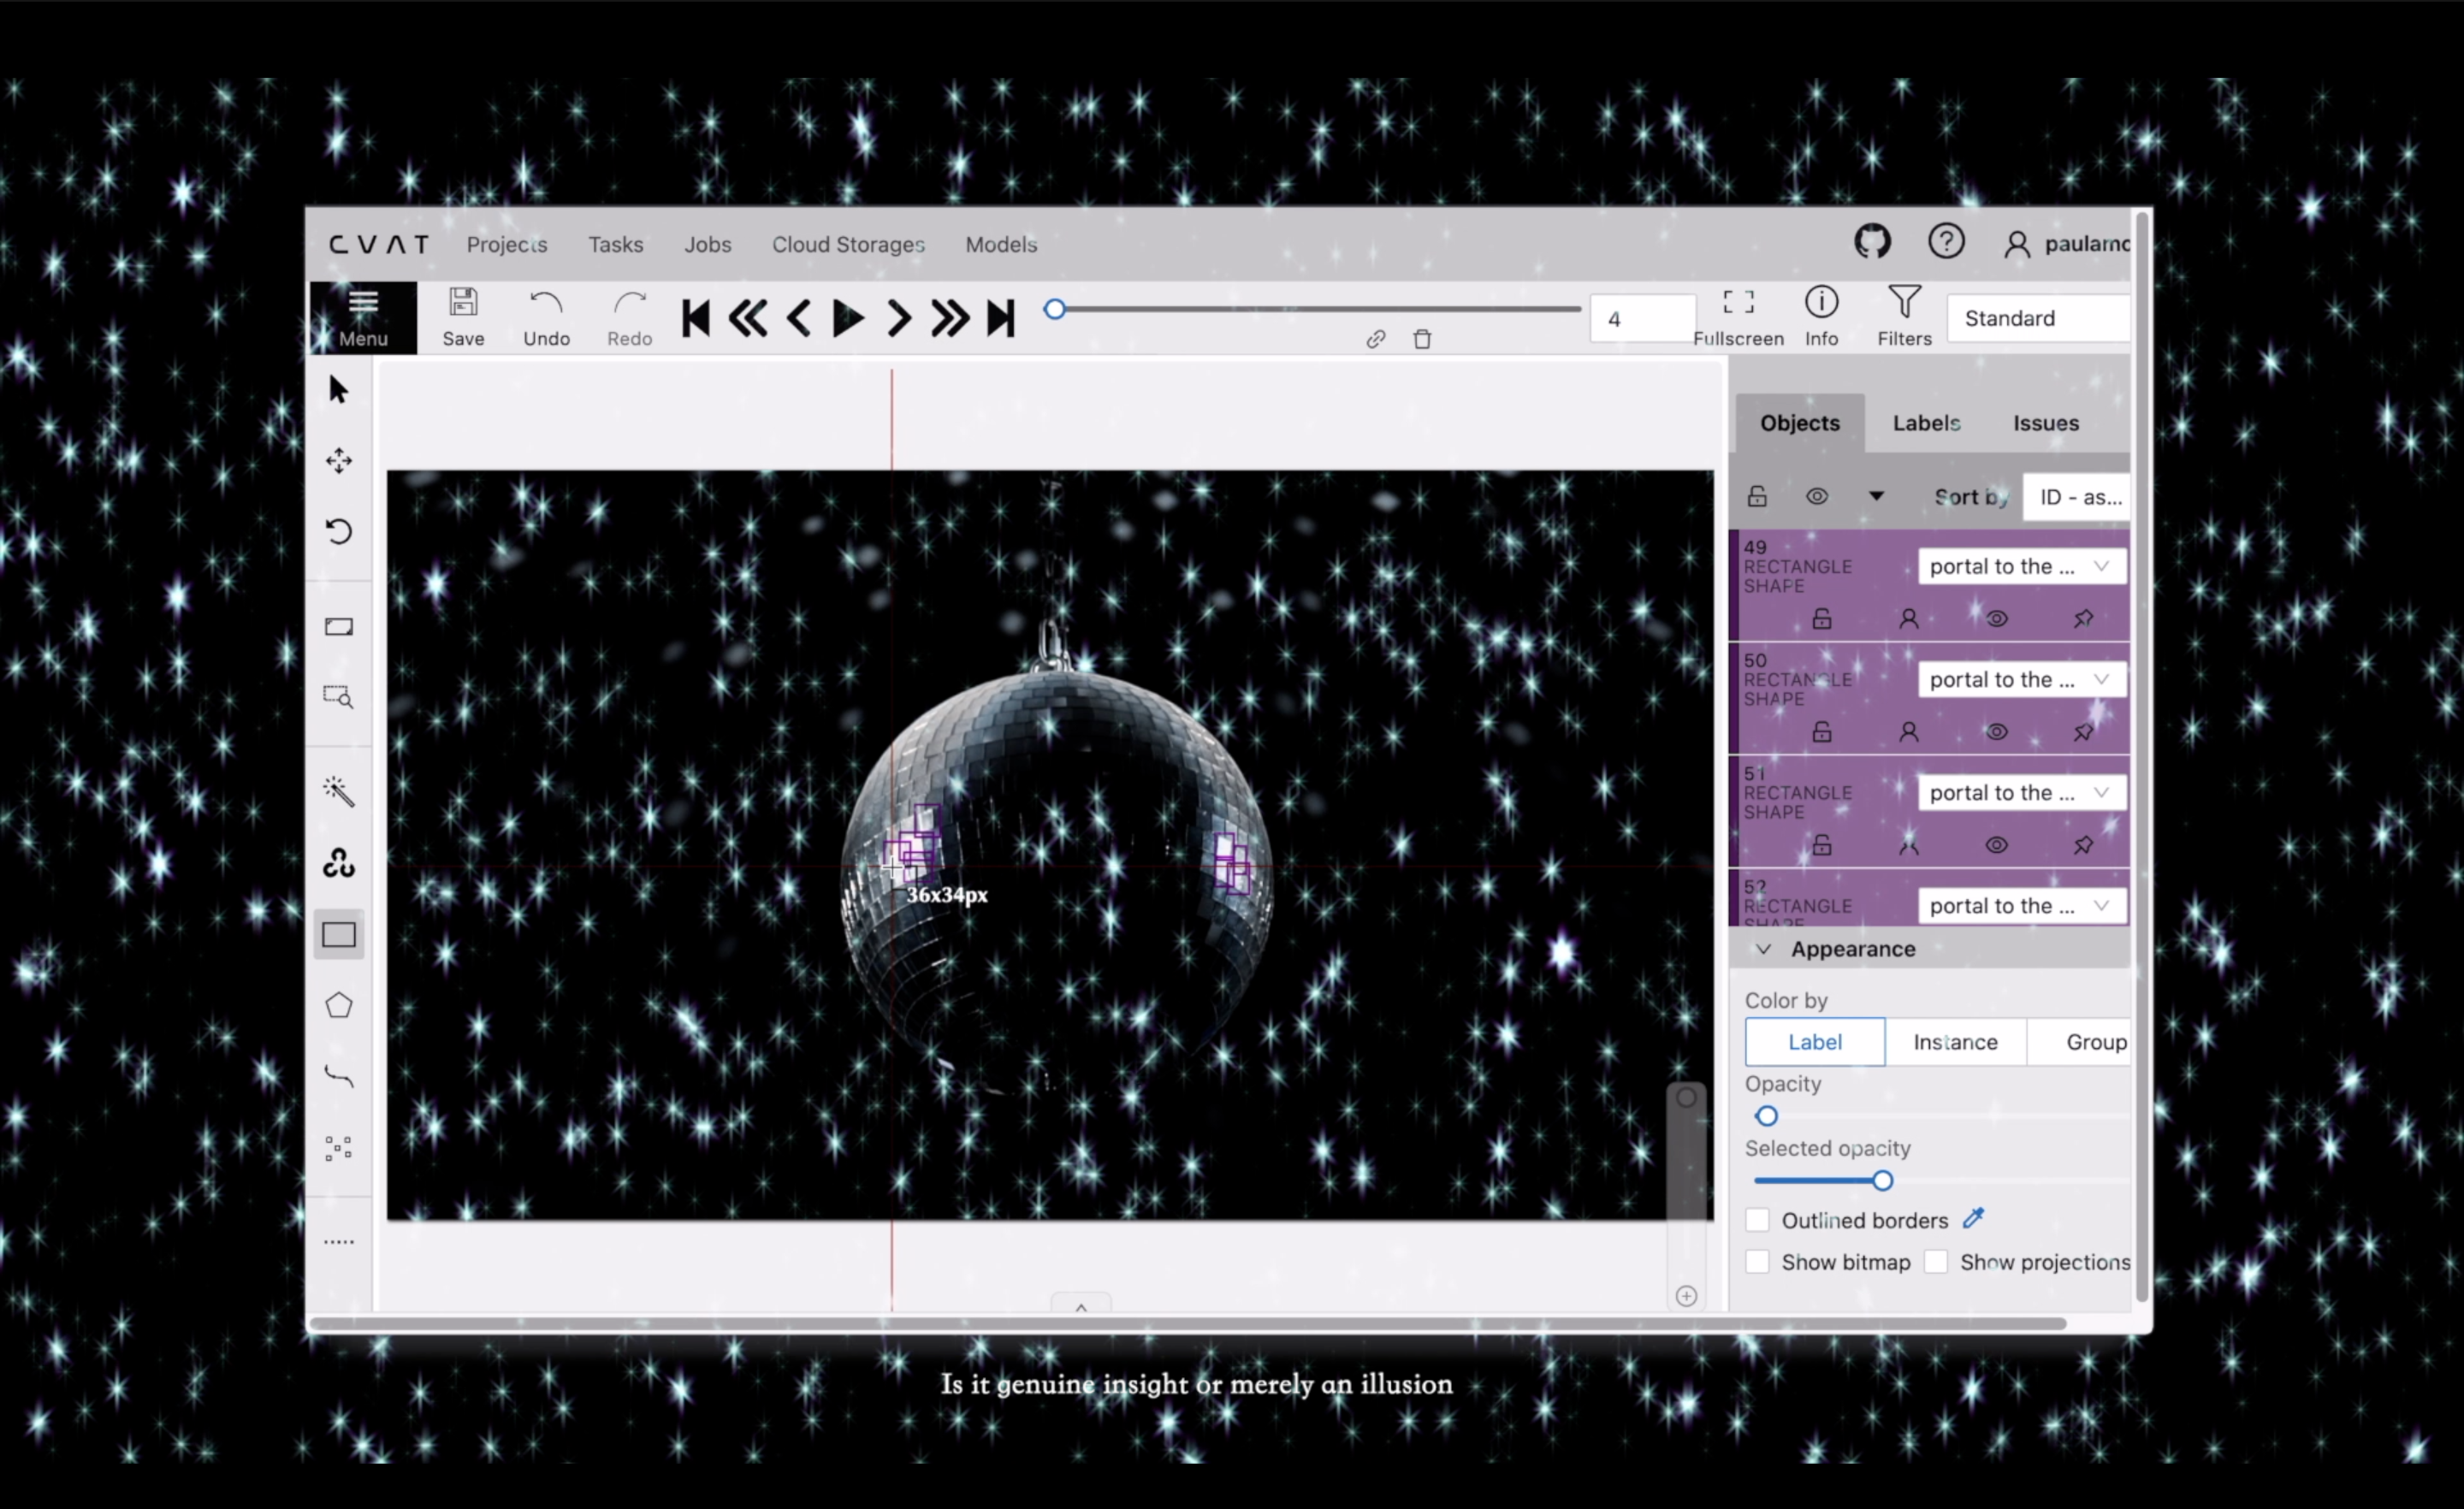Viewport: 2464px width, 1509px height.
Task: Select the magic wand AI tools icon
Action: click(338, 792)
